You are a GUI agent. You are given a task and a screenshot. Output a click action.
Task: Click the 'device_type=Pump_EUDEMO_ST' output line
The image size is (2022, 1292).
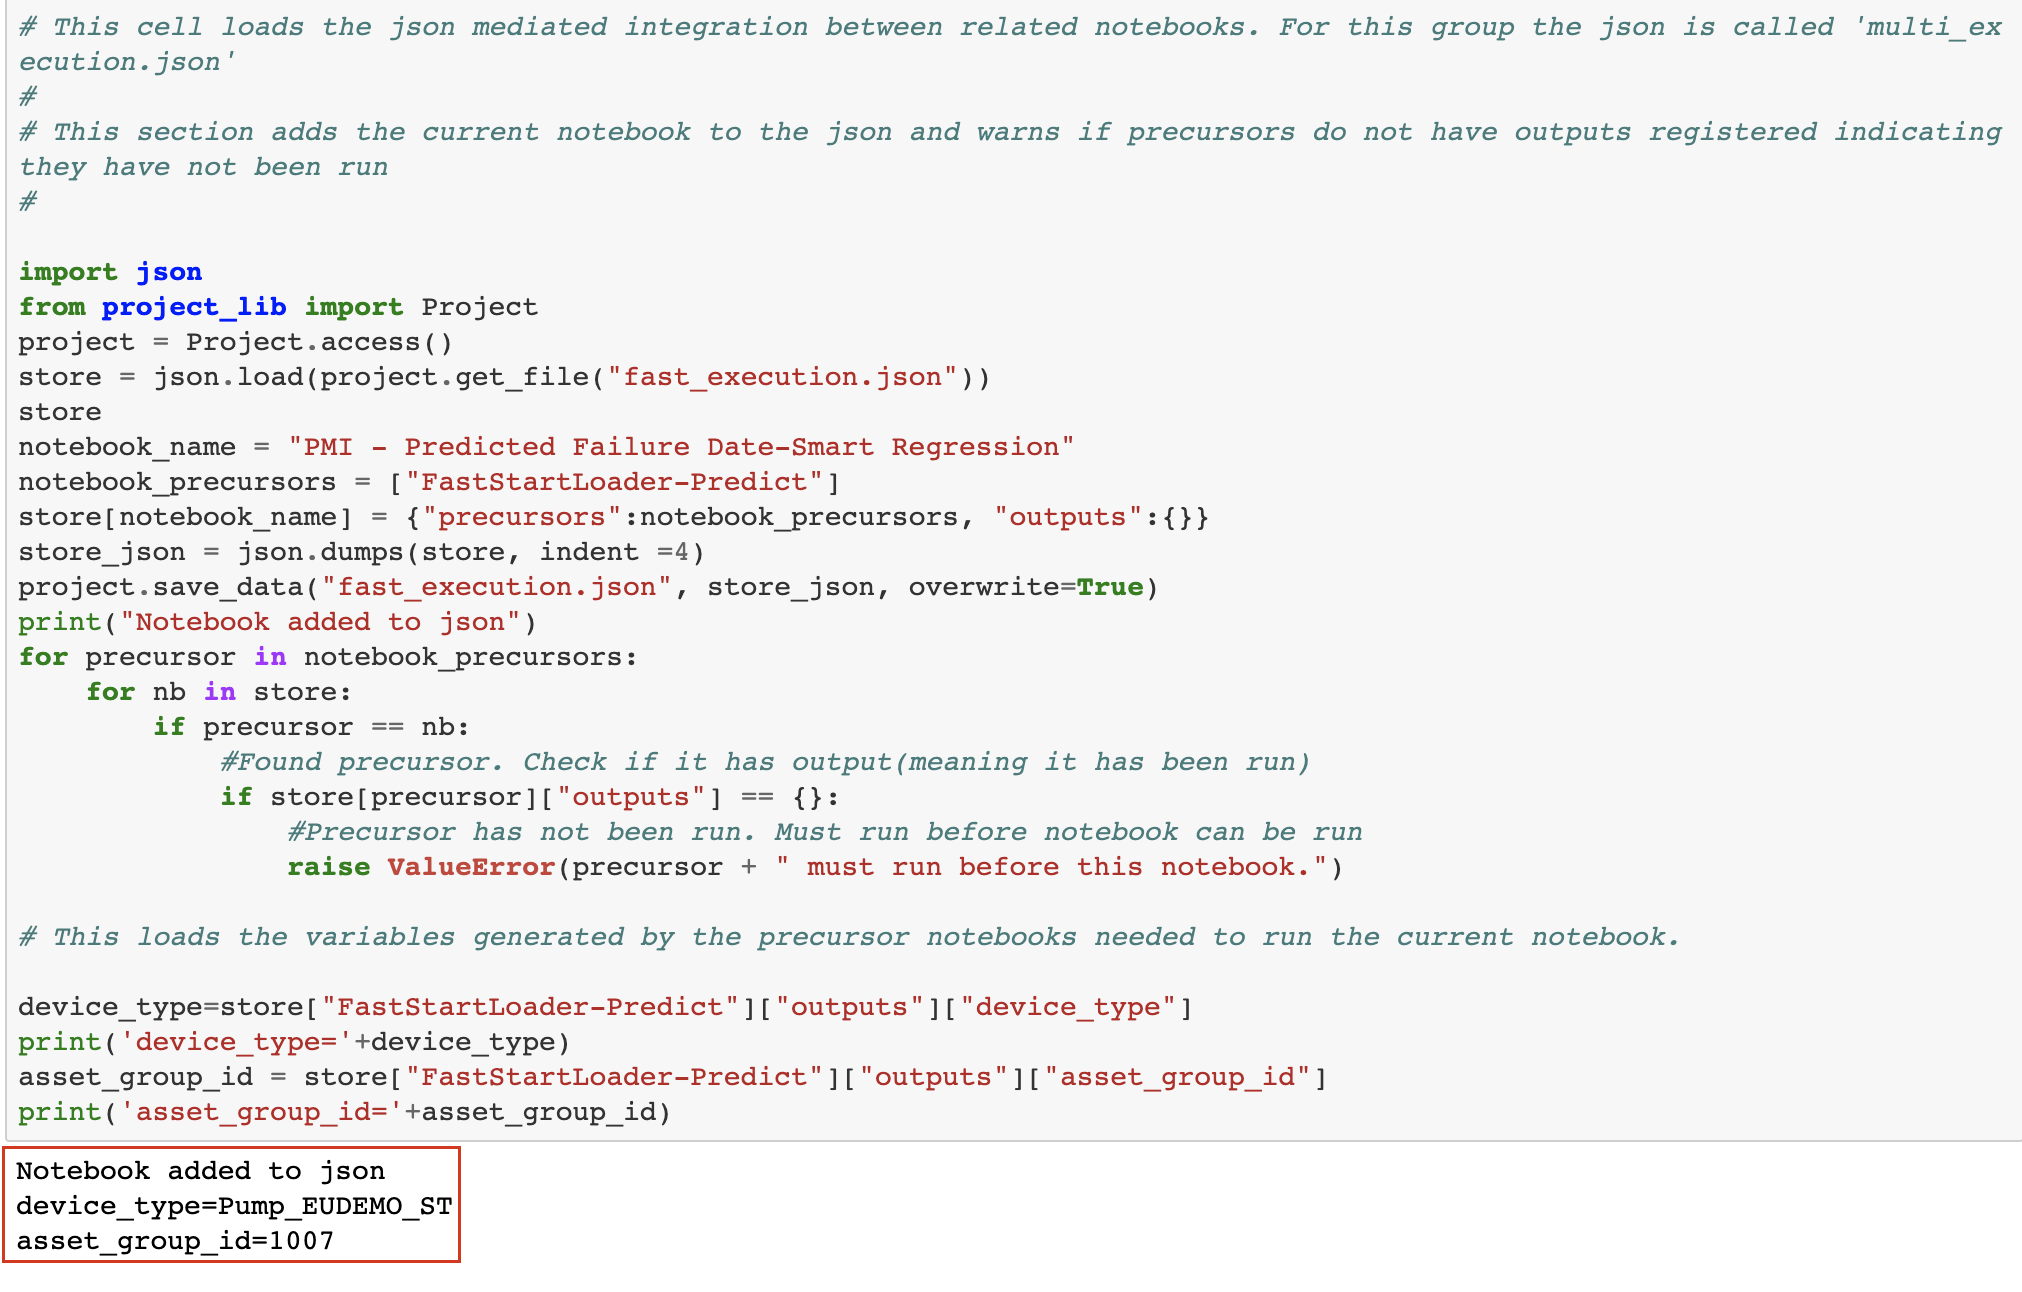tap(233, 1206)
